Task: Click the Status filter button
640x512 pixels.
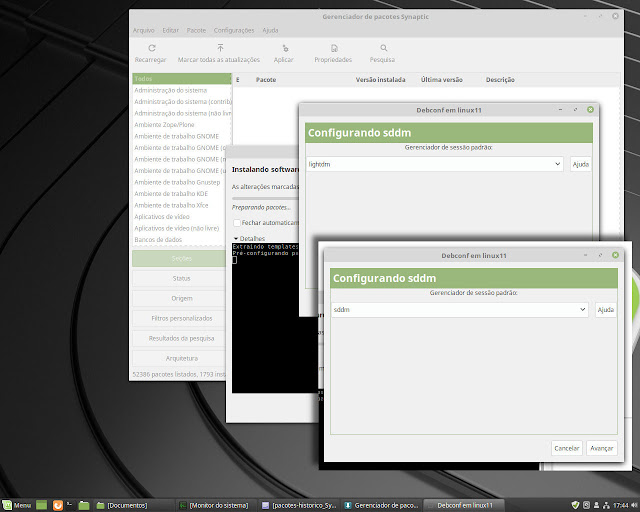Action: 179,278
